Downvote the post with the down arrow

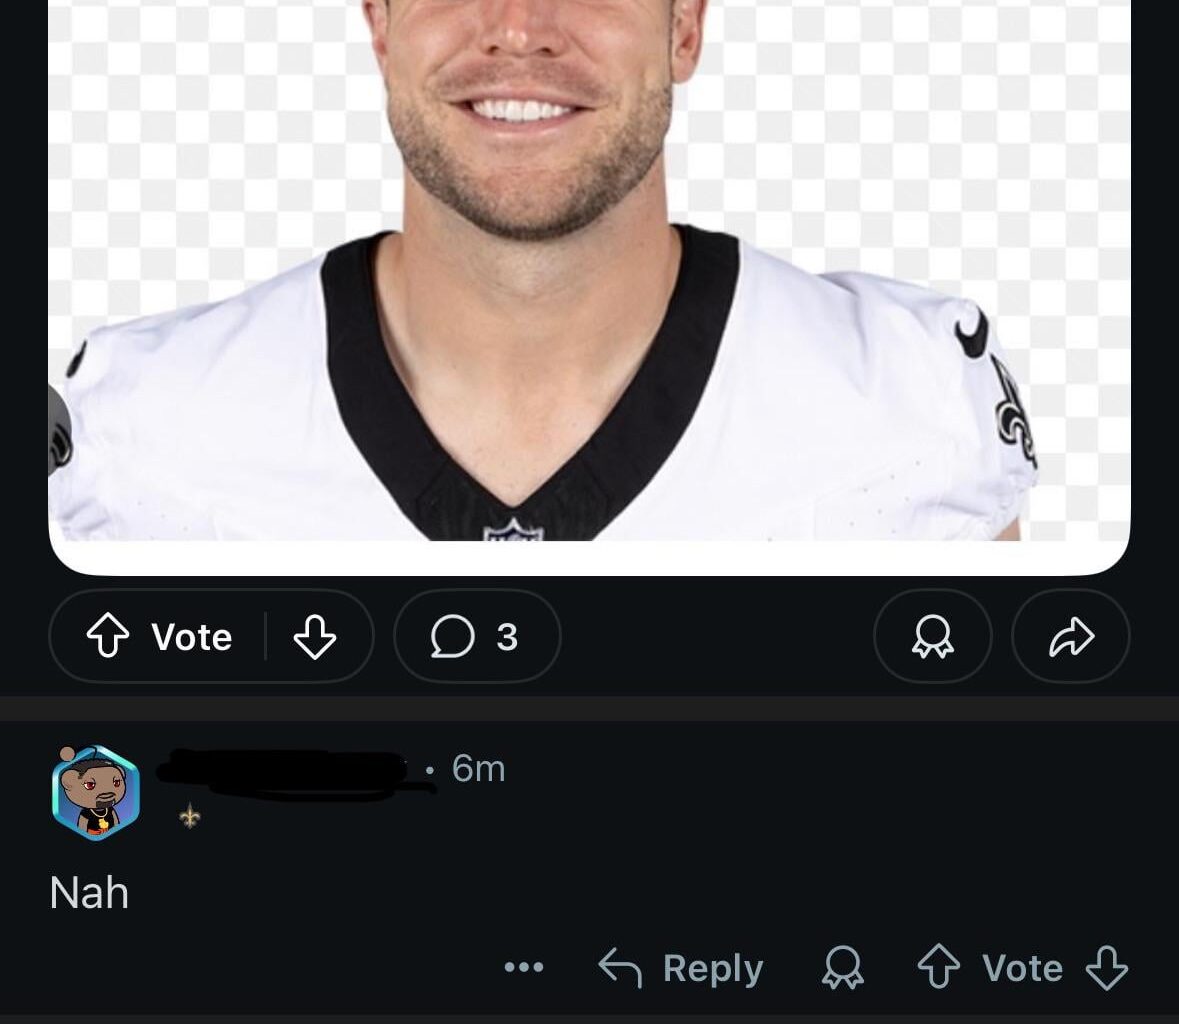click(x=316, y=636)
